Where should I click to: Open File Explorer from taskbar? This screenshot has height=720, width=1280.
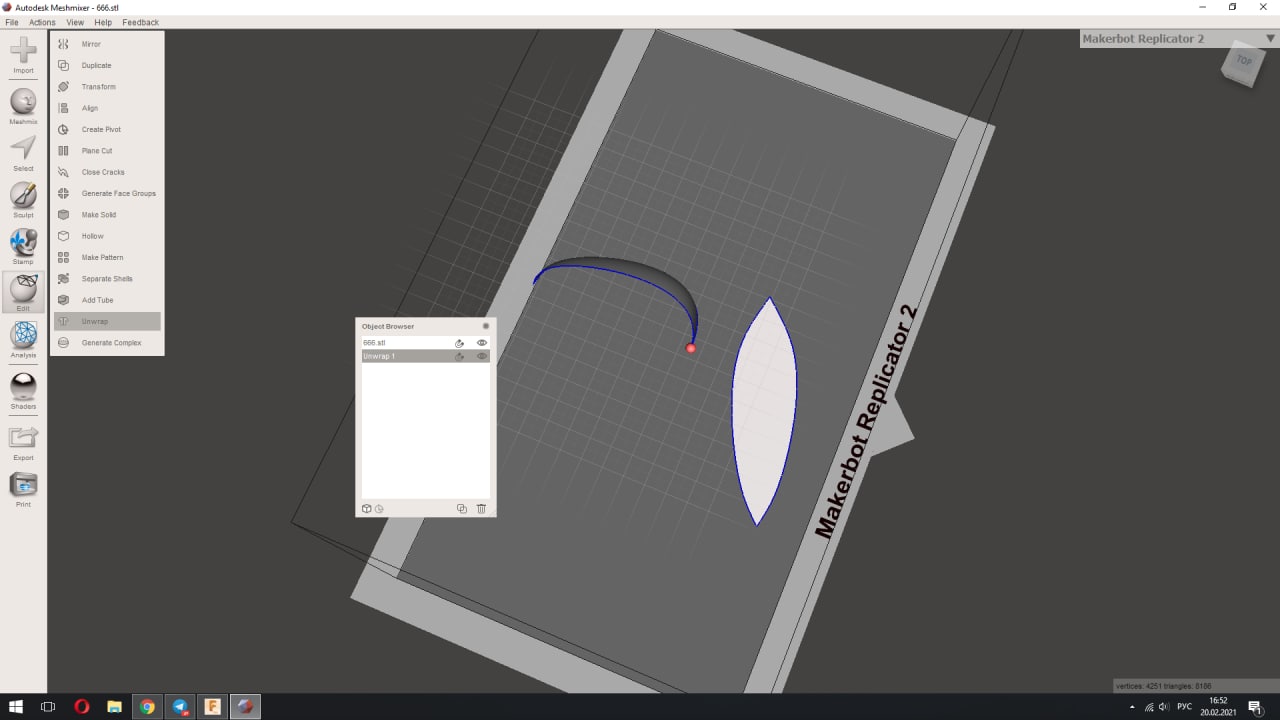tap(114, 707)
